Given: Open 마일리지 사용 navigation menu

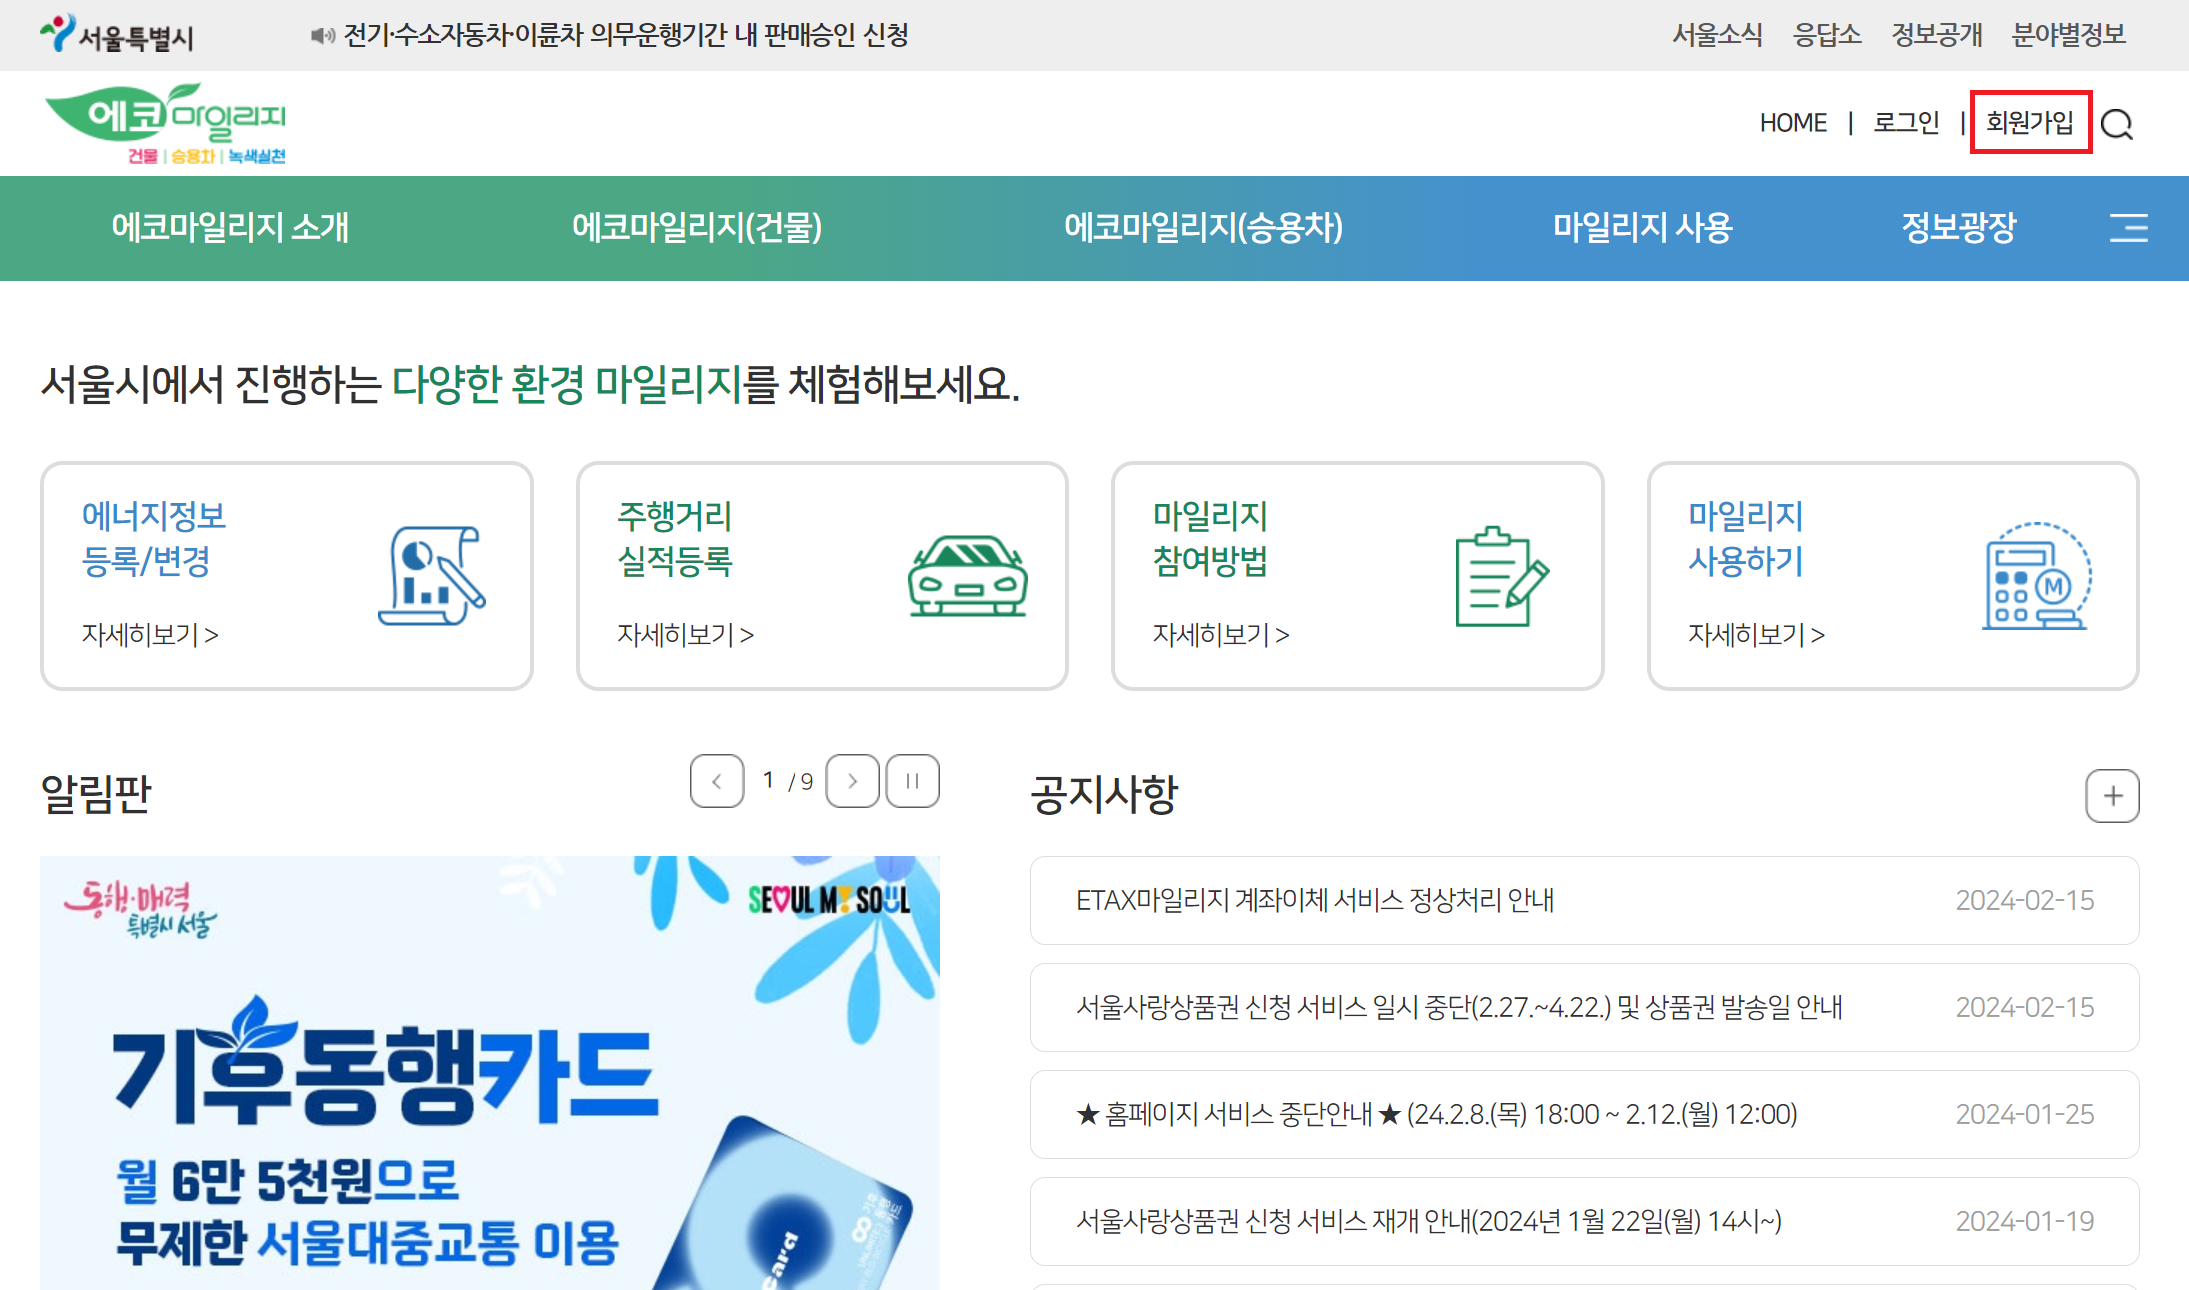Looking at the screenshot, I should [x=1642, y=228].
